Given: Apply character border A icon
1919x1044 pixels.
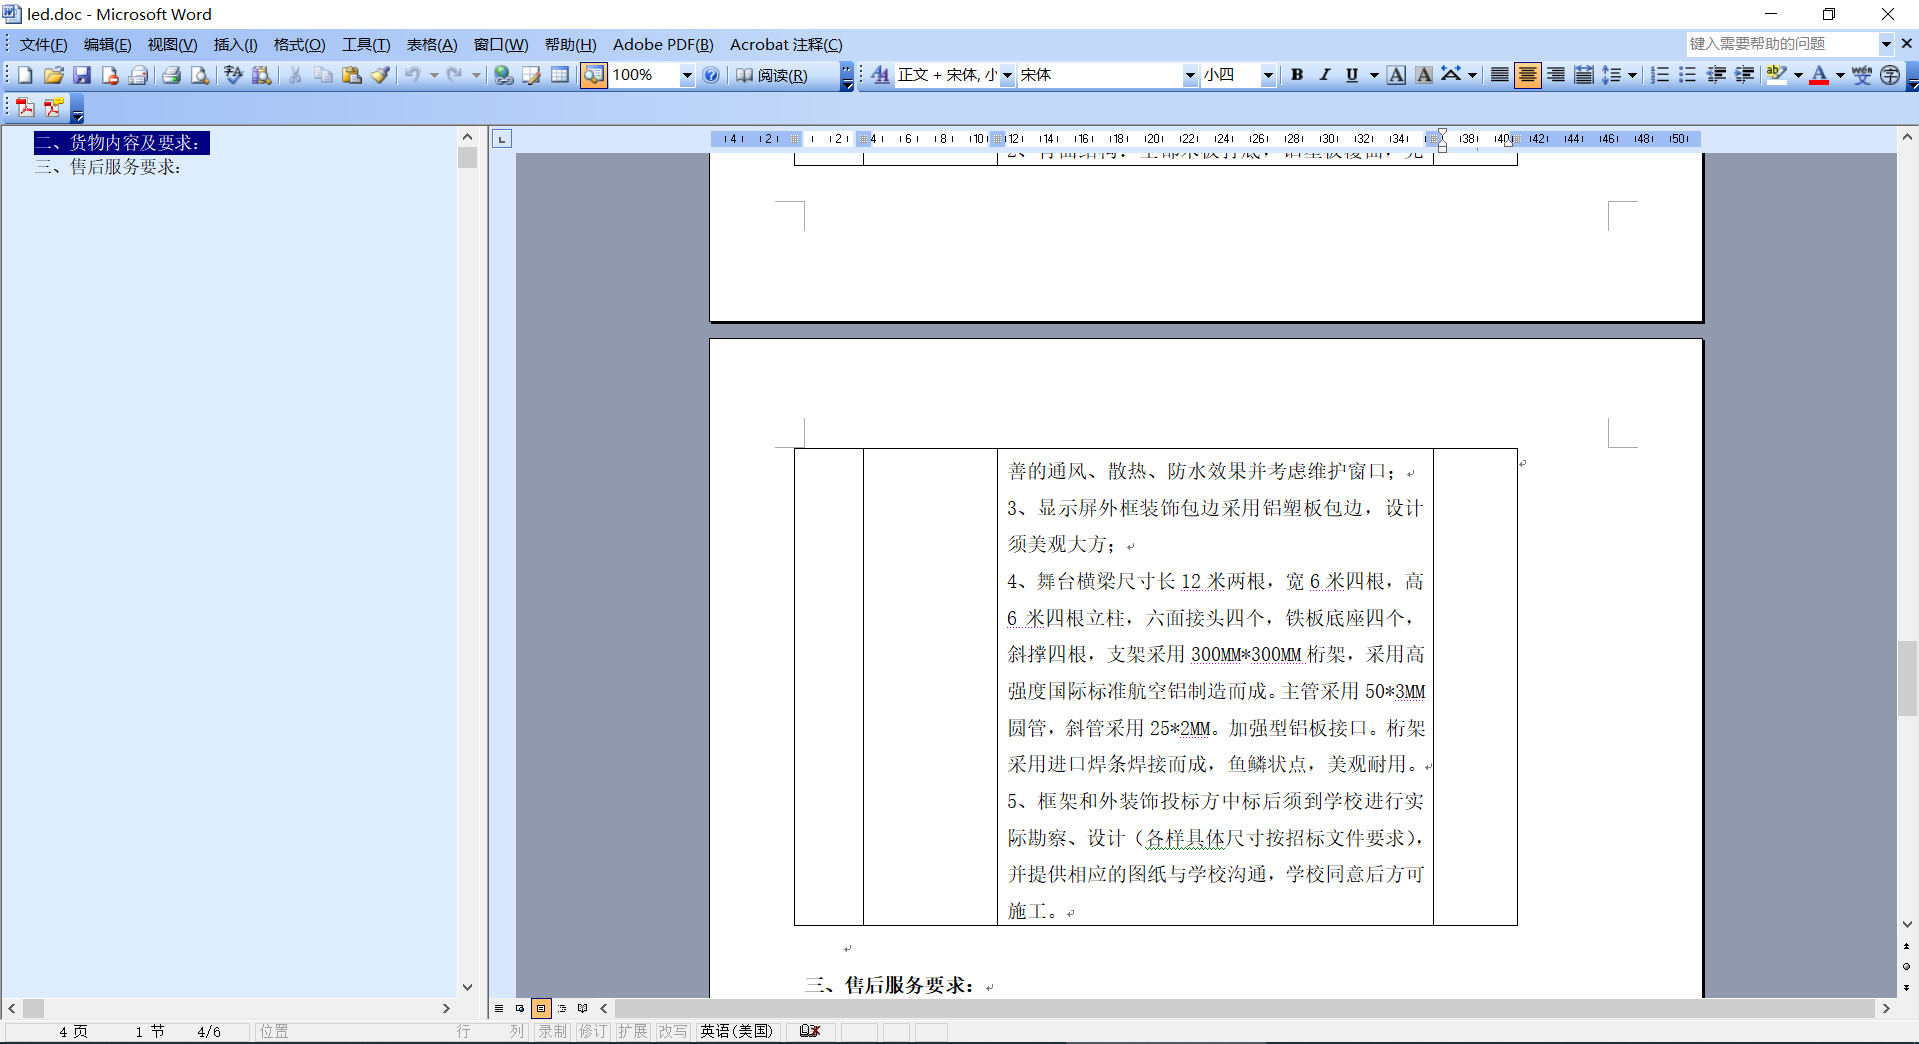Looking at the screenshot, I should pyautogui.click(x=1396, y=75).
